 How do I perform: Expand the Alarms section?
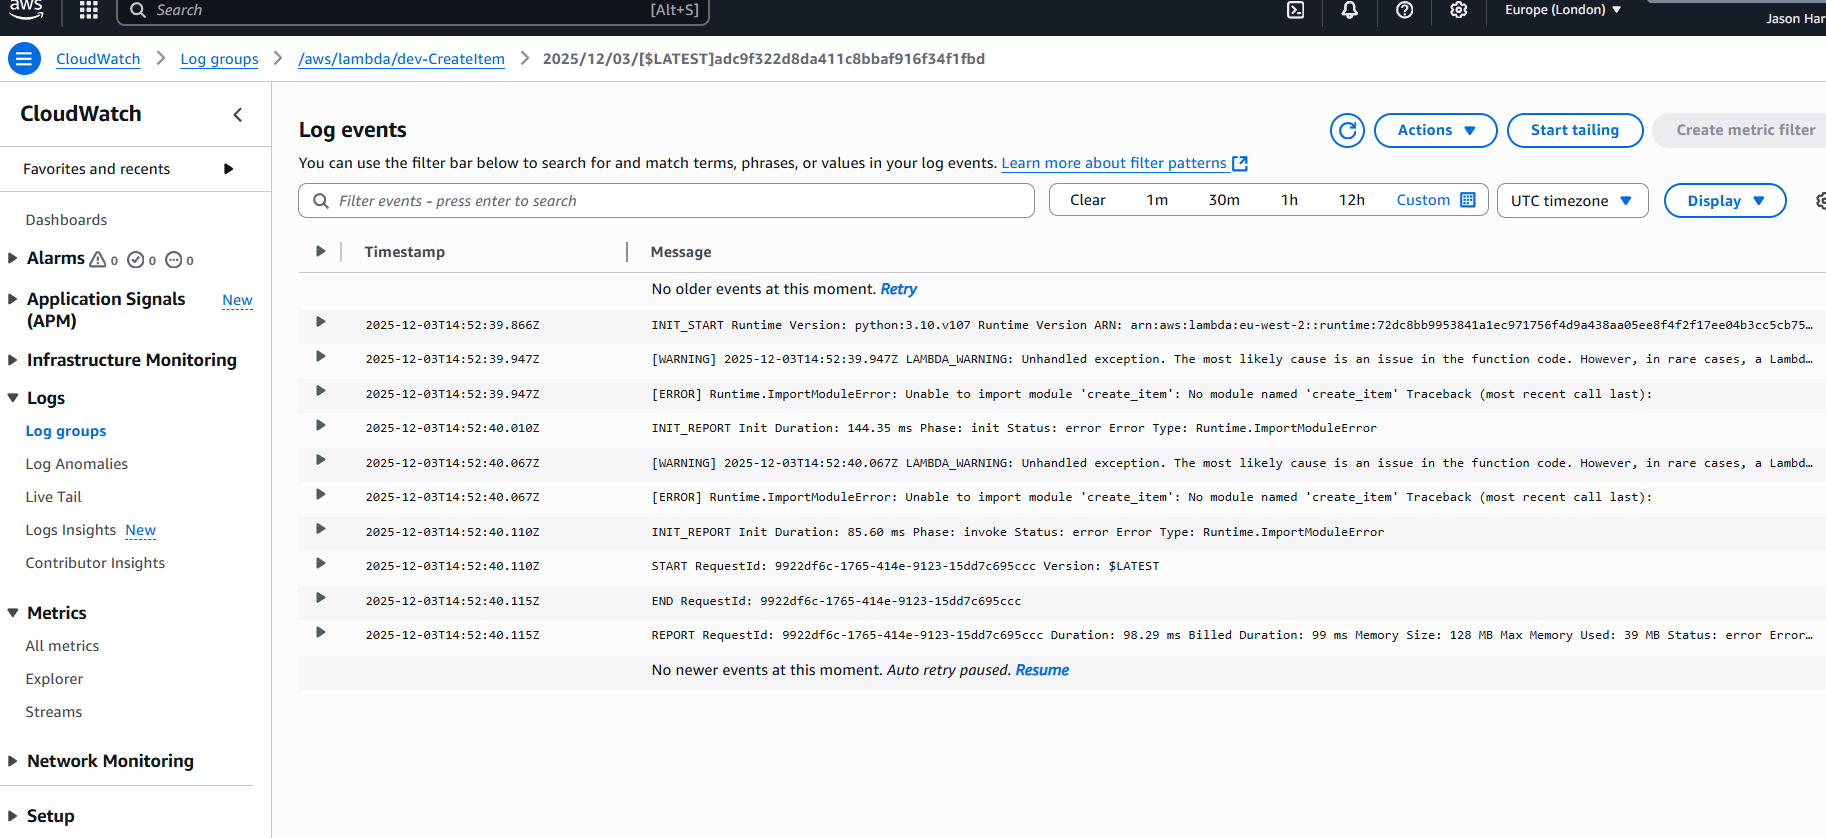coord(13,258)
